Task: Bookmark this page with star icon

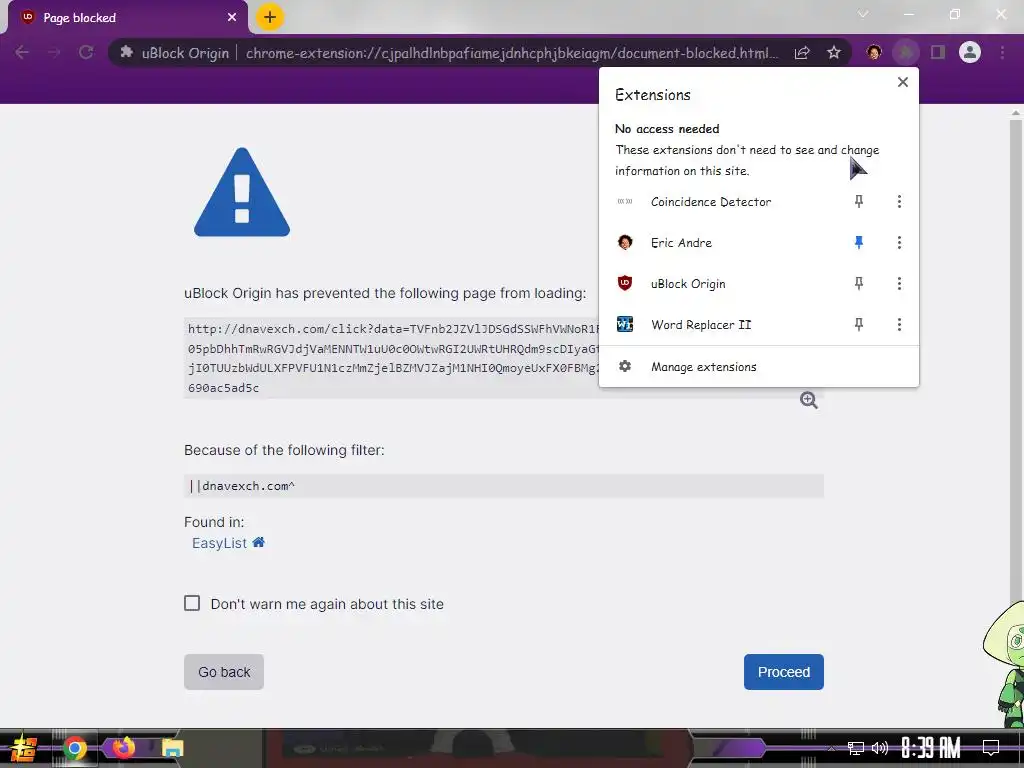Action: point(834,52)
